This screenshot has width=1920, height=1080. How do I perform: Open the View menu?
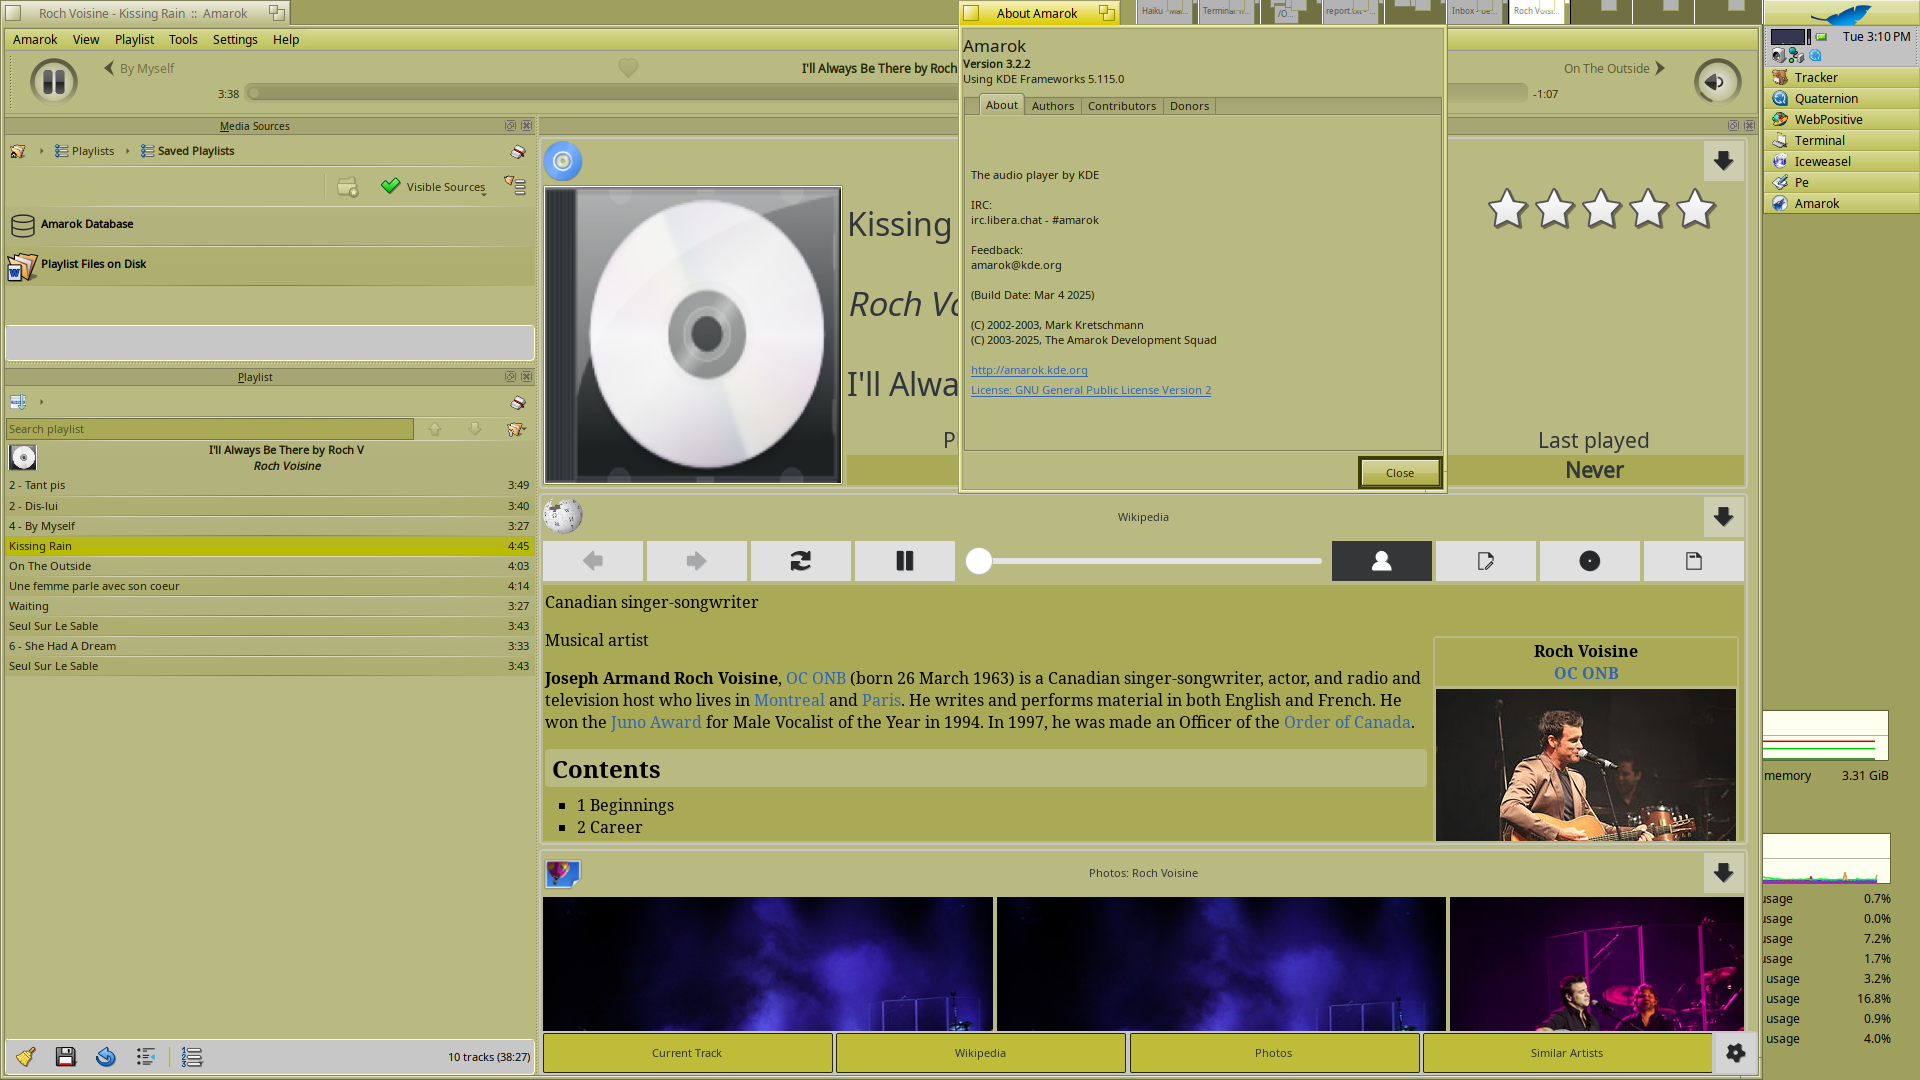pos(86,39)
